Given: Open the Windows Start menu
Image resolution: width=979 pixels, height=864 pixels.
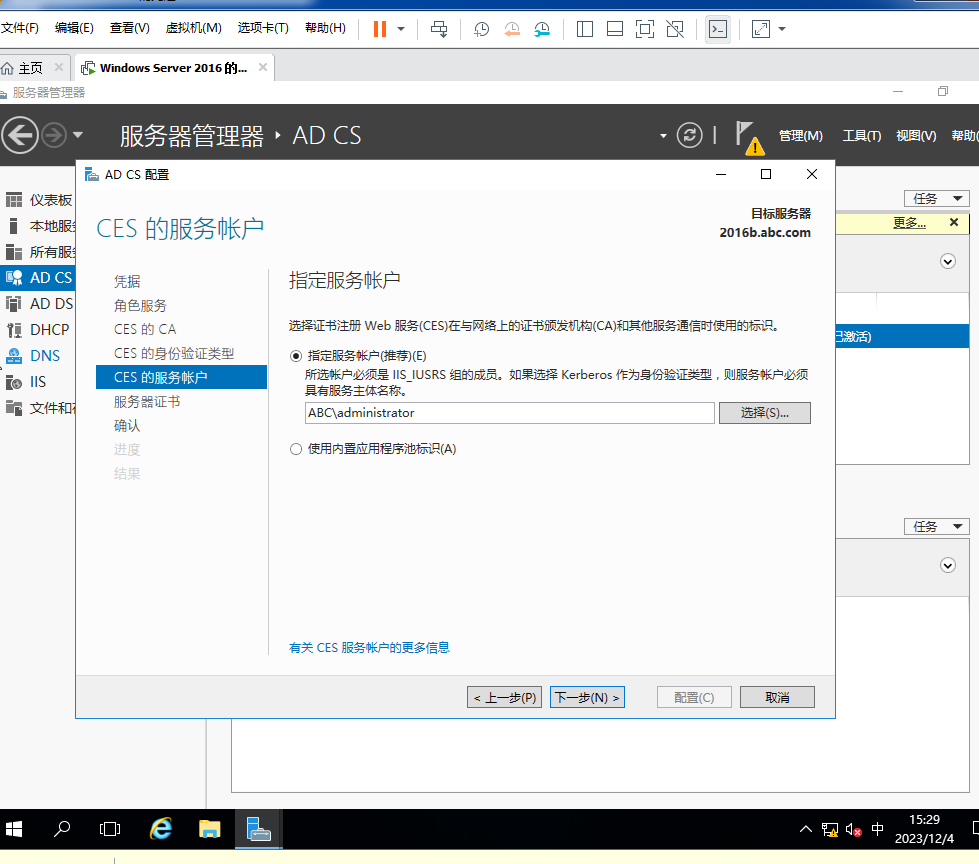Looking at the screenshot, I should pyautogui.click(x=14, y=829).
